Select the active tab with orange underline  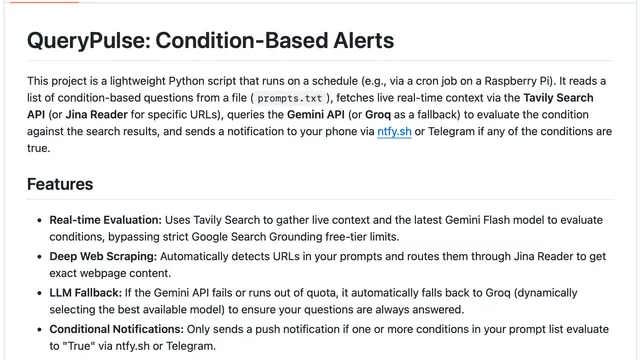(44, 2)
